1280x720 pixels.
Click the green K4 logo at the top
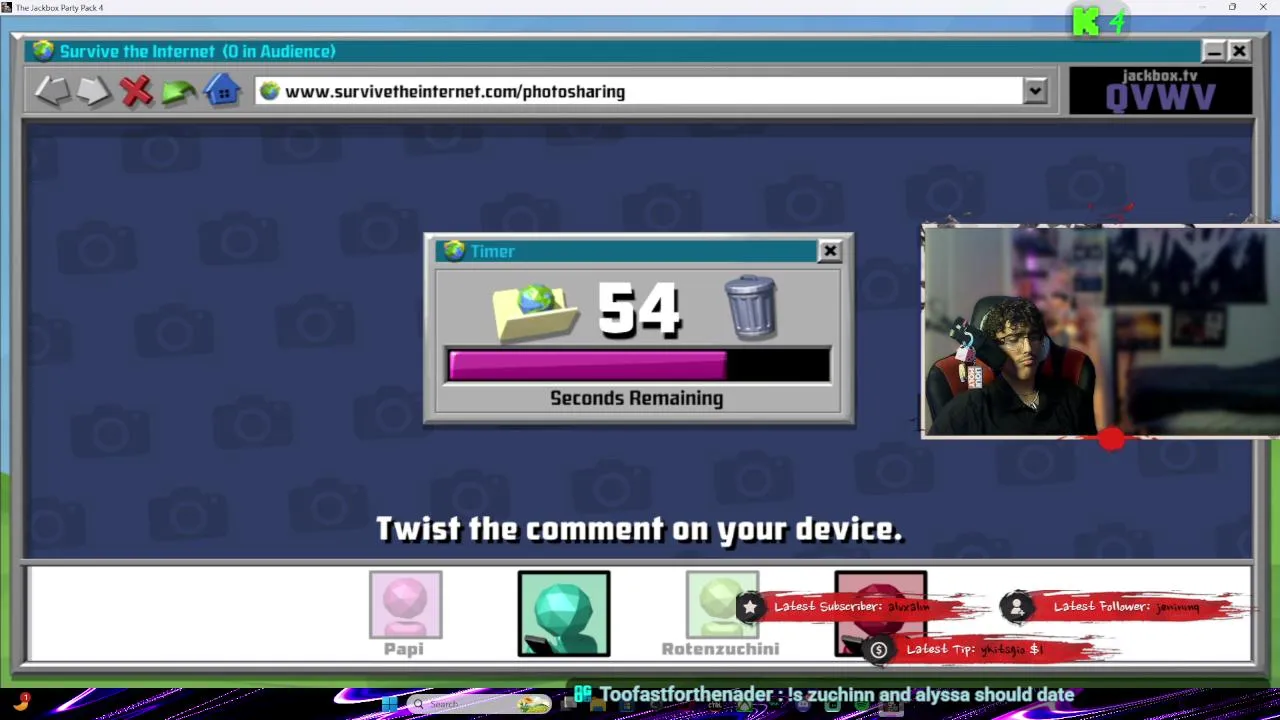click(1099, 21)
